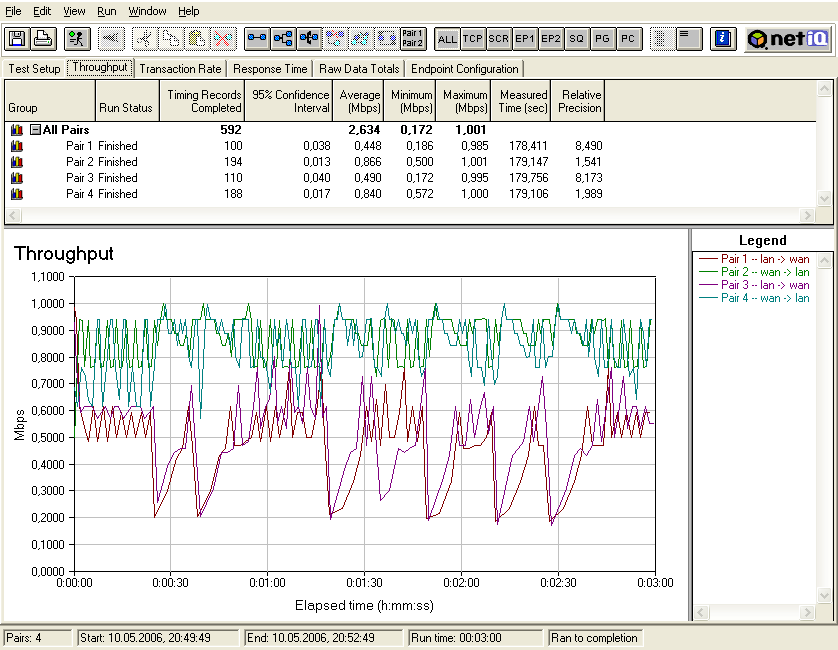The width and height of the screenshot is (838, 650).
Task: Click the Add Multicast Group toolbar icon
Action: [284, 39]
